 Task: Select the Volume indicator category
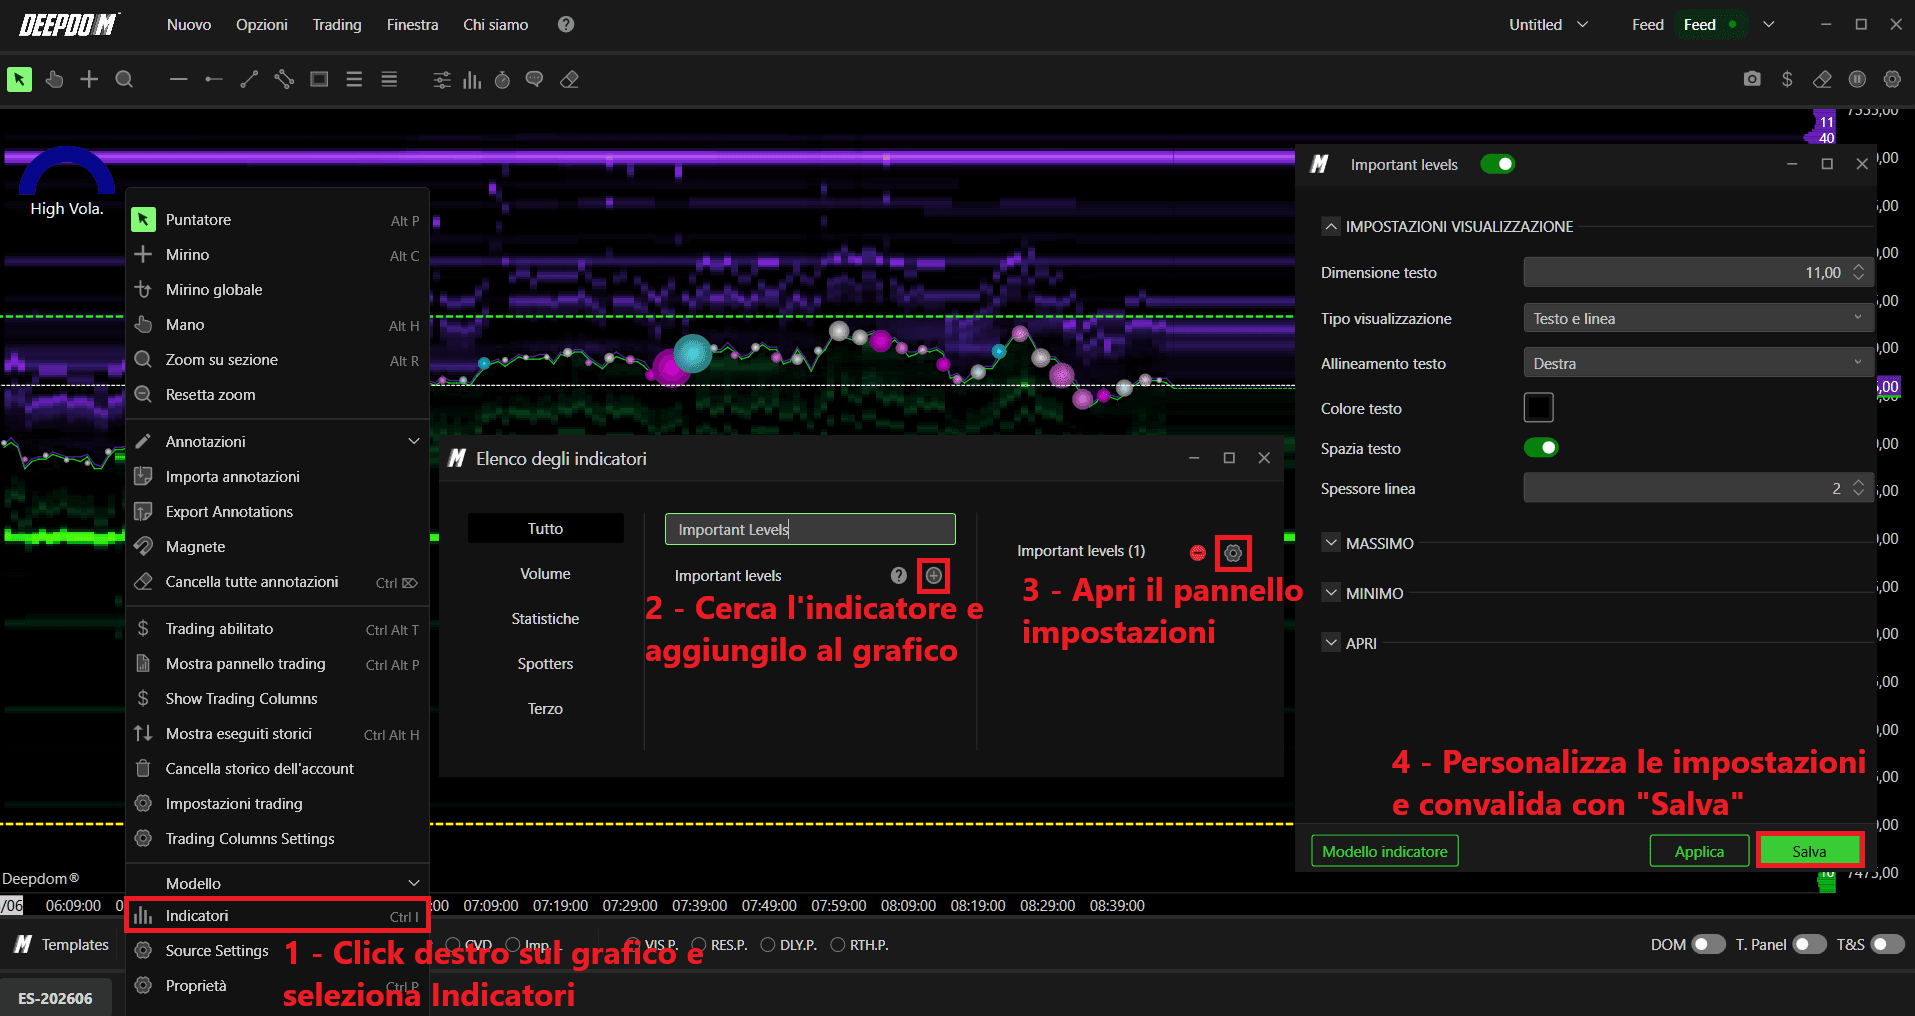(x=545, y=573)
